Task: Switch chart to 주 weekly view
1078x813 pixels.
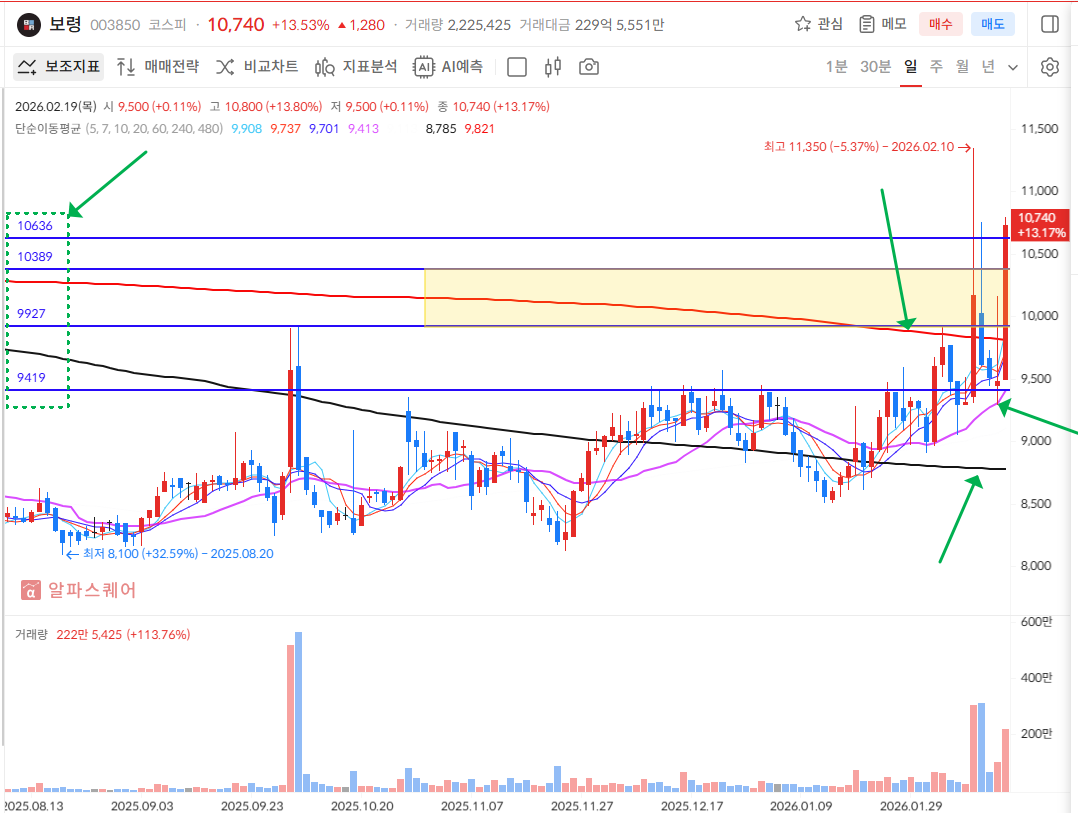Action: coord(936,67)
